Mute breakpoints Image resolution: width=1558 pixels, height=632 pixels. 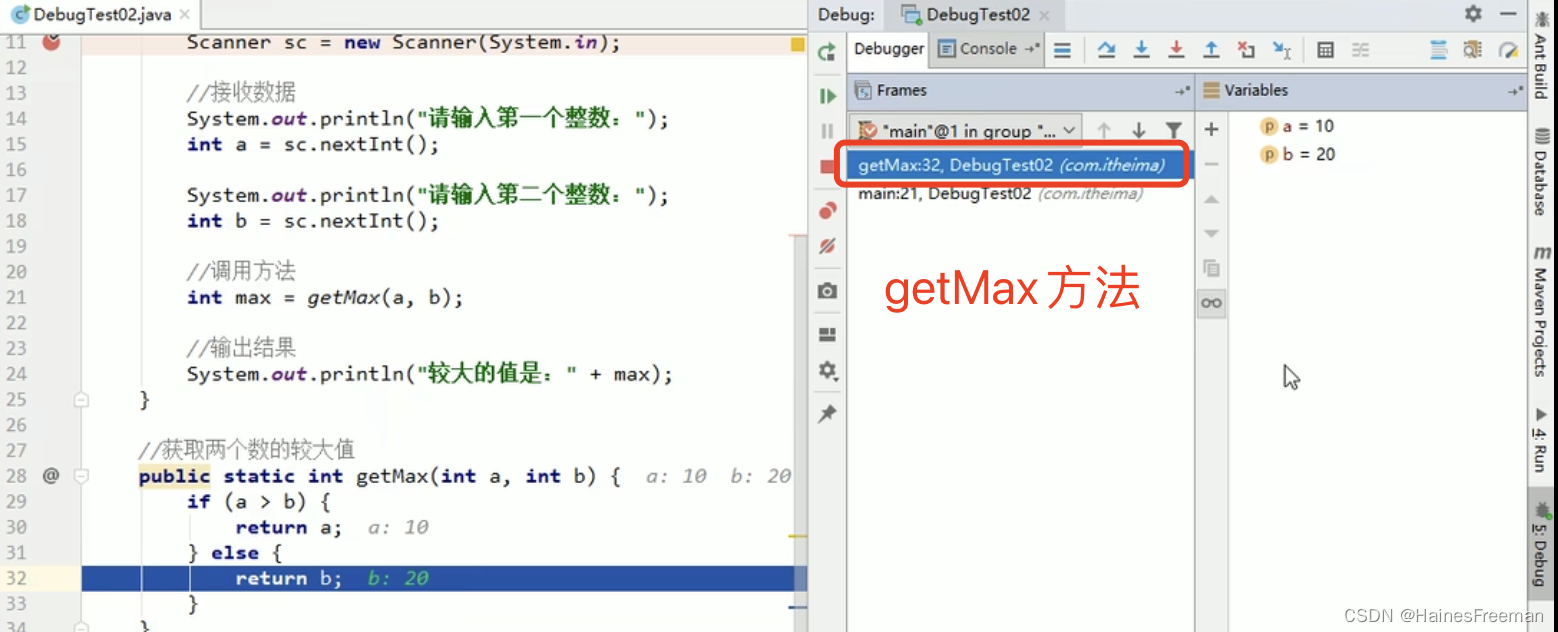pos(827,246)
